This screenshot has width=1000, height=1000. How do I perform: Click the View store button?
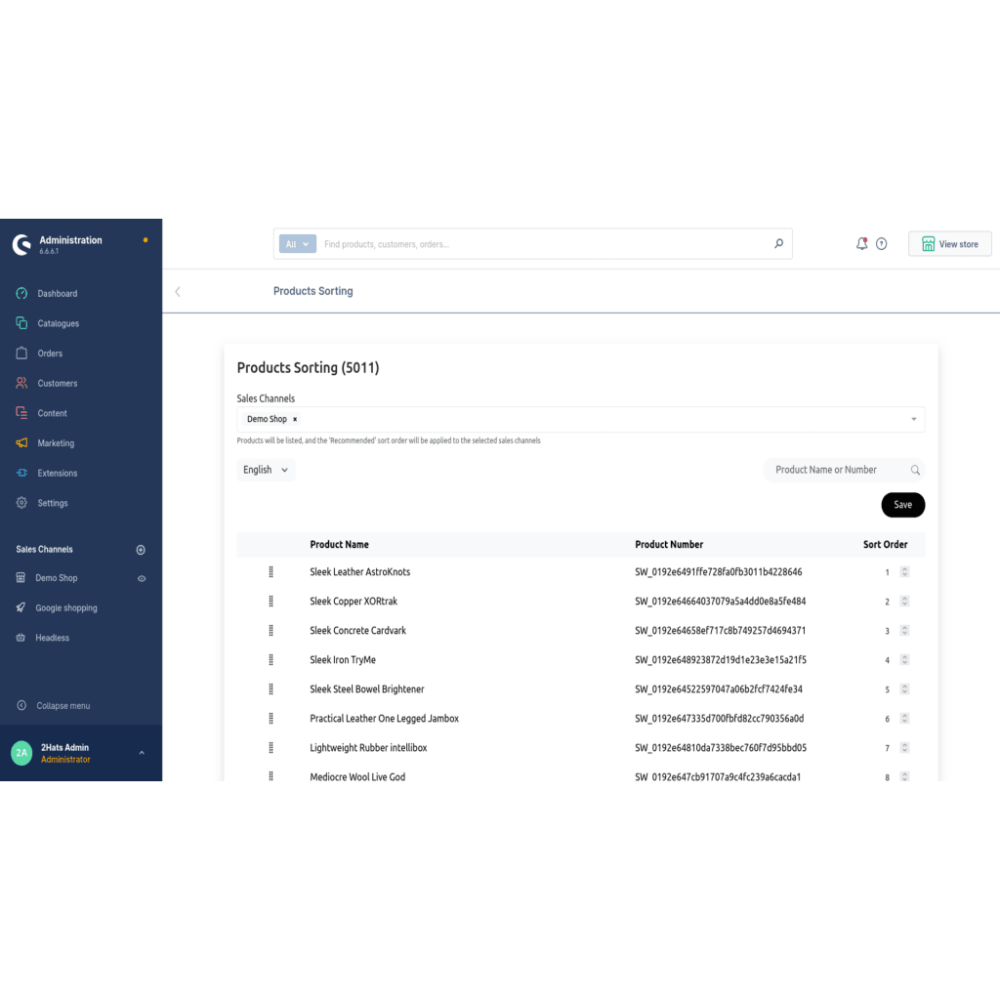click(x=949, y=244)
